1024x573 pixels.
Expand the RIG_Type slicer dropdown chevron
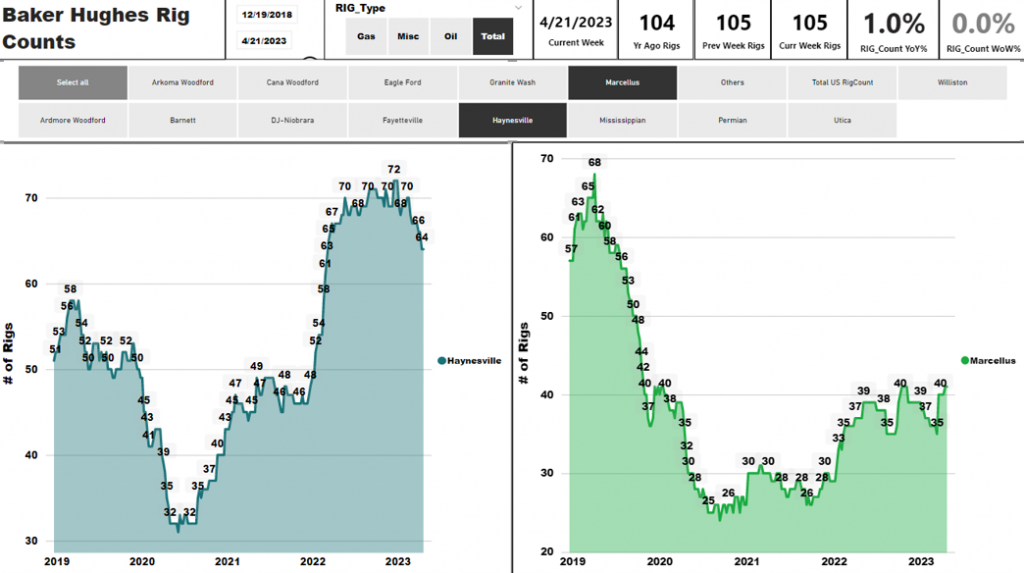tap(518, 8)
